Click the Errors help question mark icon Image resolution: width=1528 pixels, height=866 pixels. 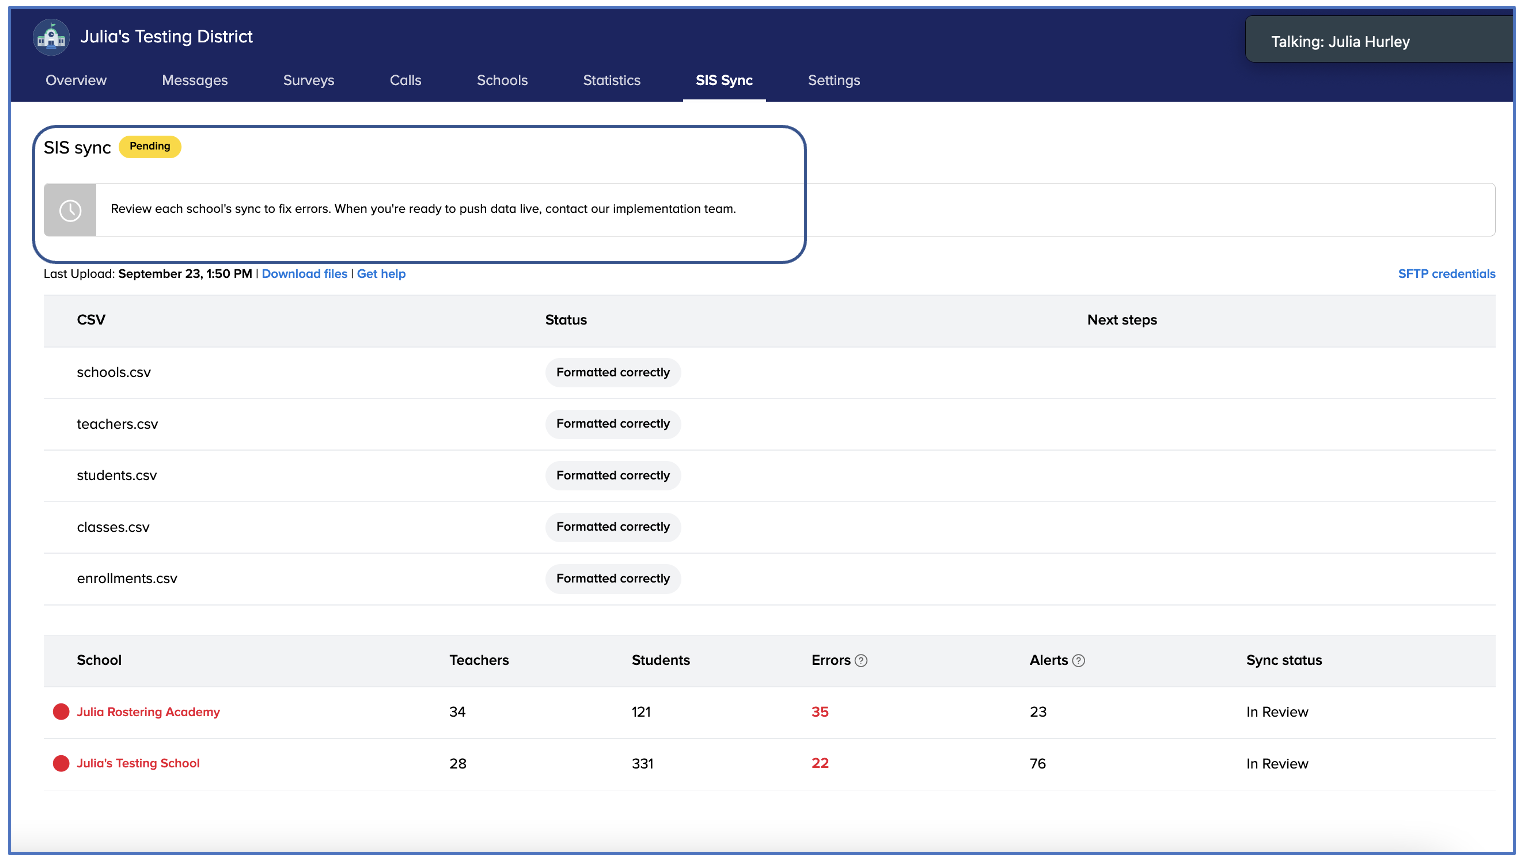click(861, 661)
